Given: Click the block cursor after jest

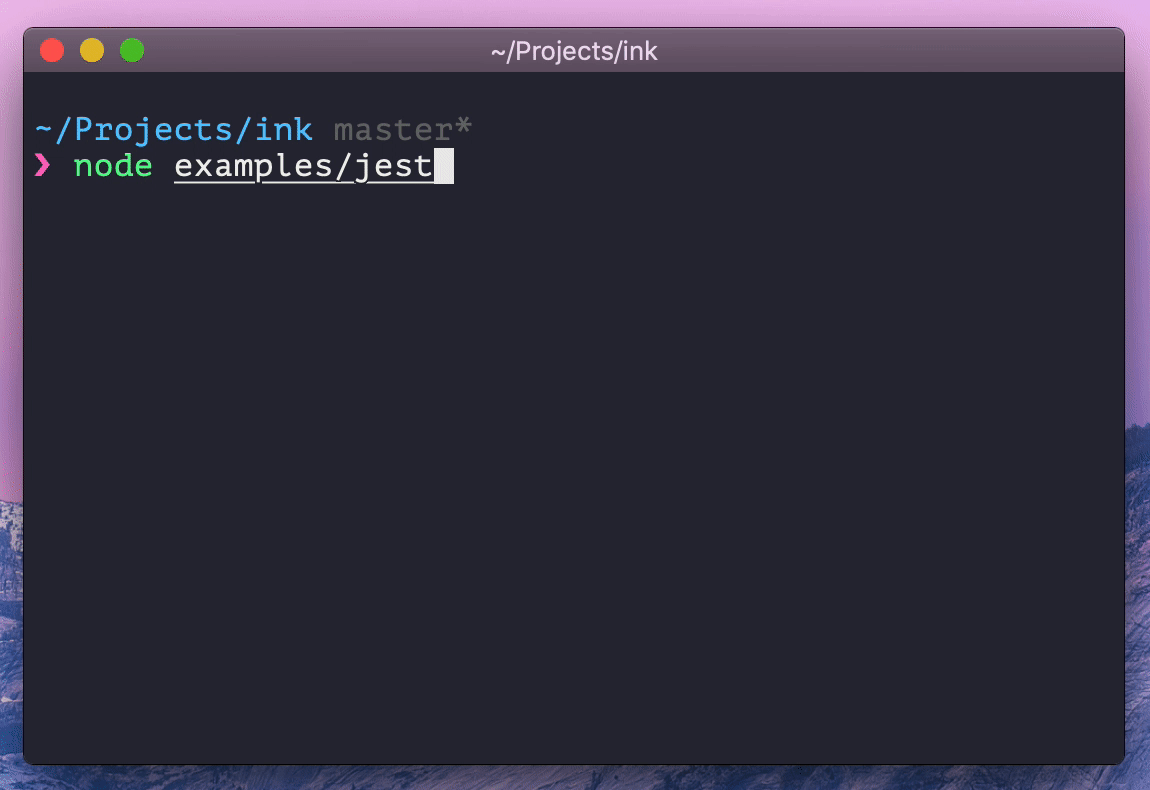Looking at the screenshot, I should 444,166.
